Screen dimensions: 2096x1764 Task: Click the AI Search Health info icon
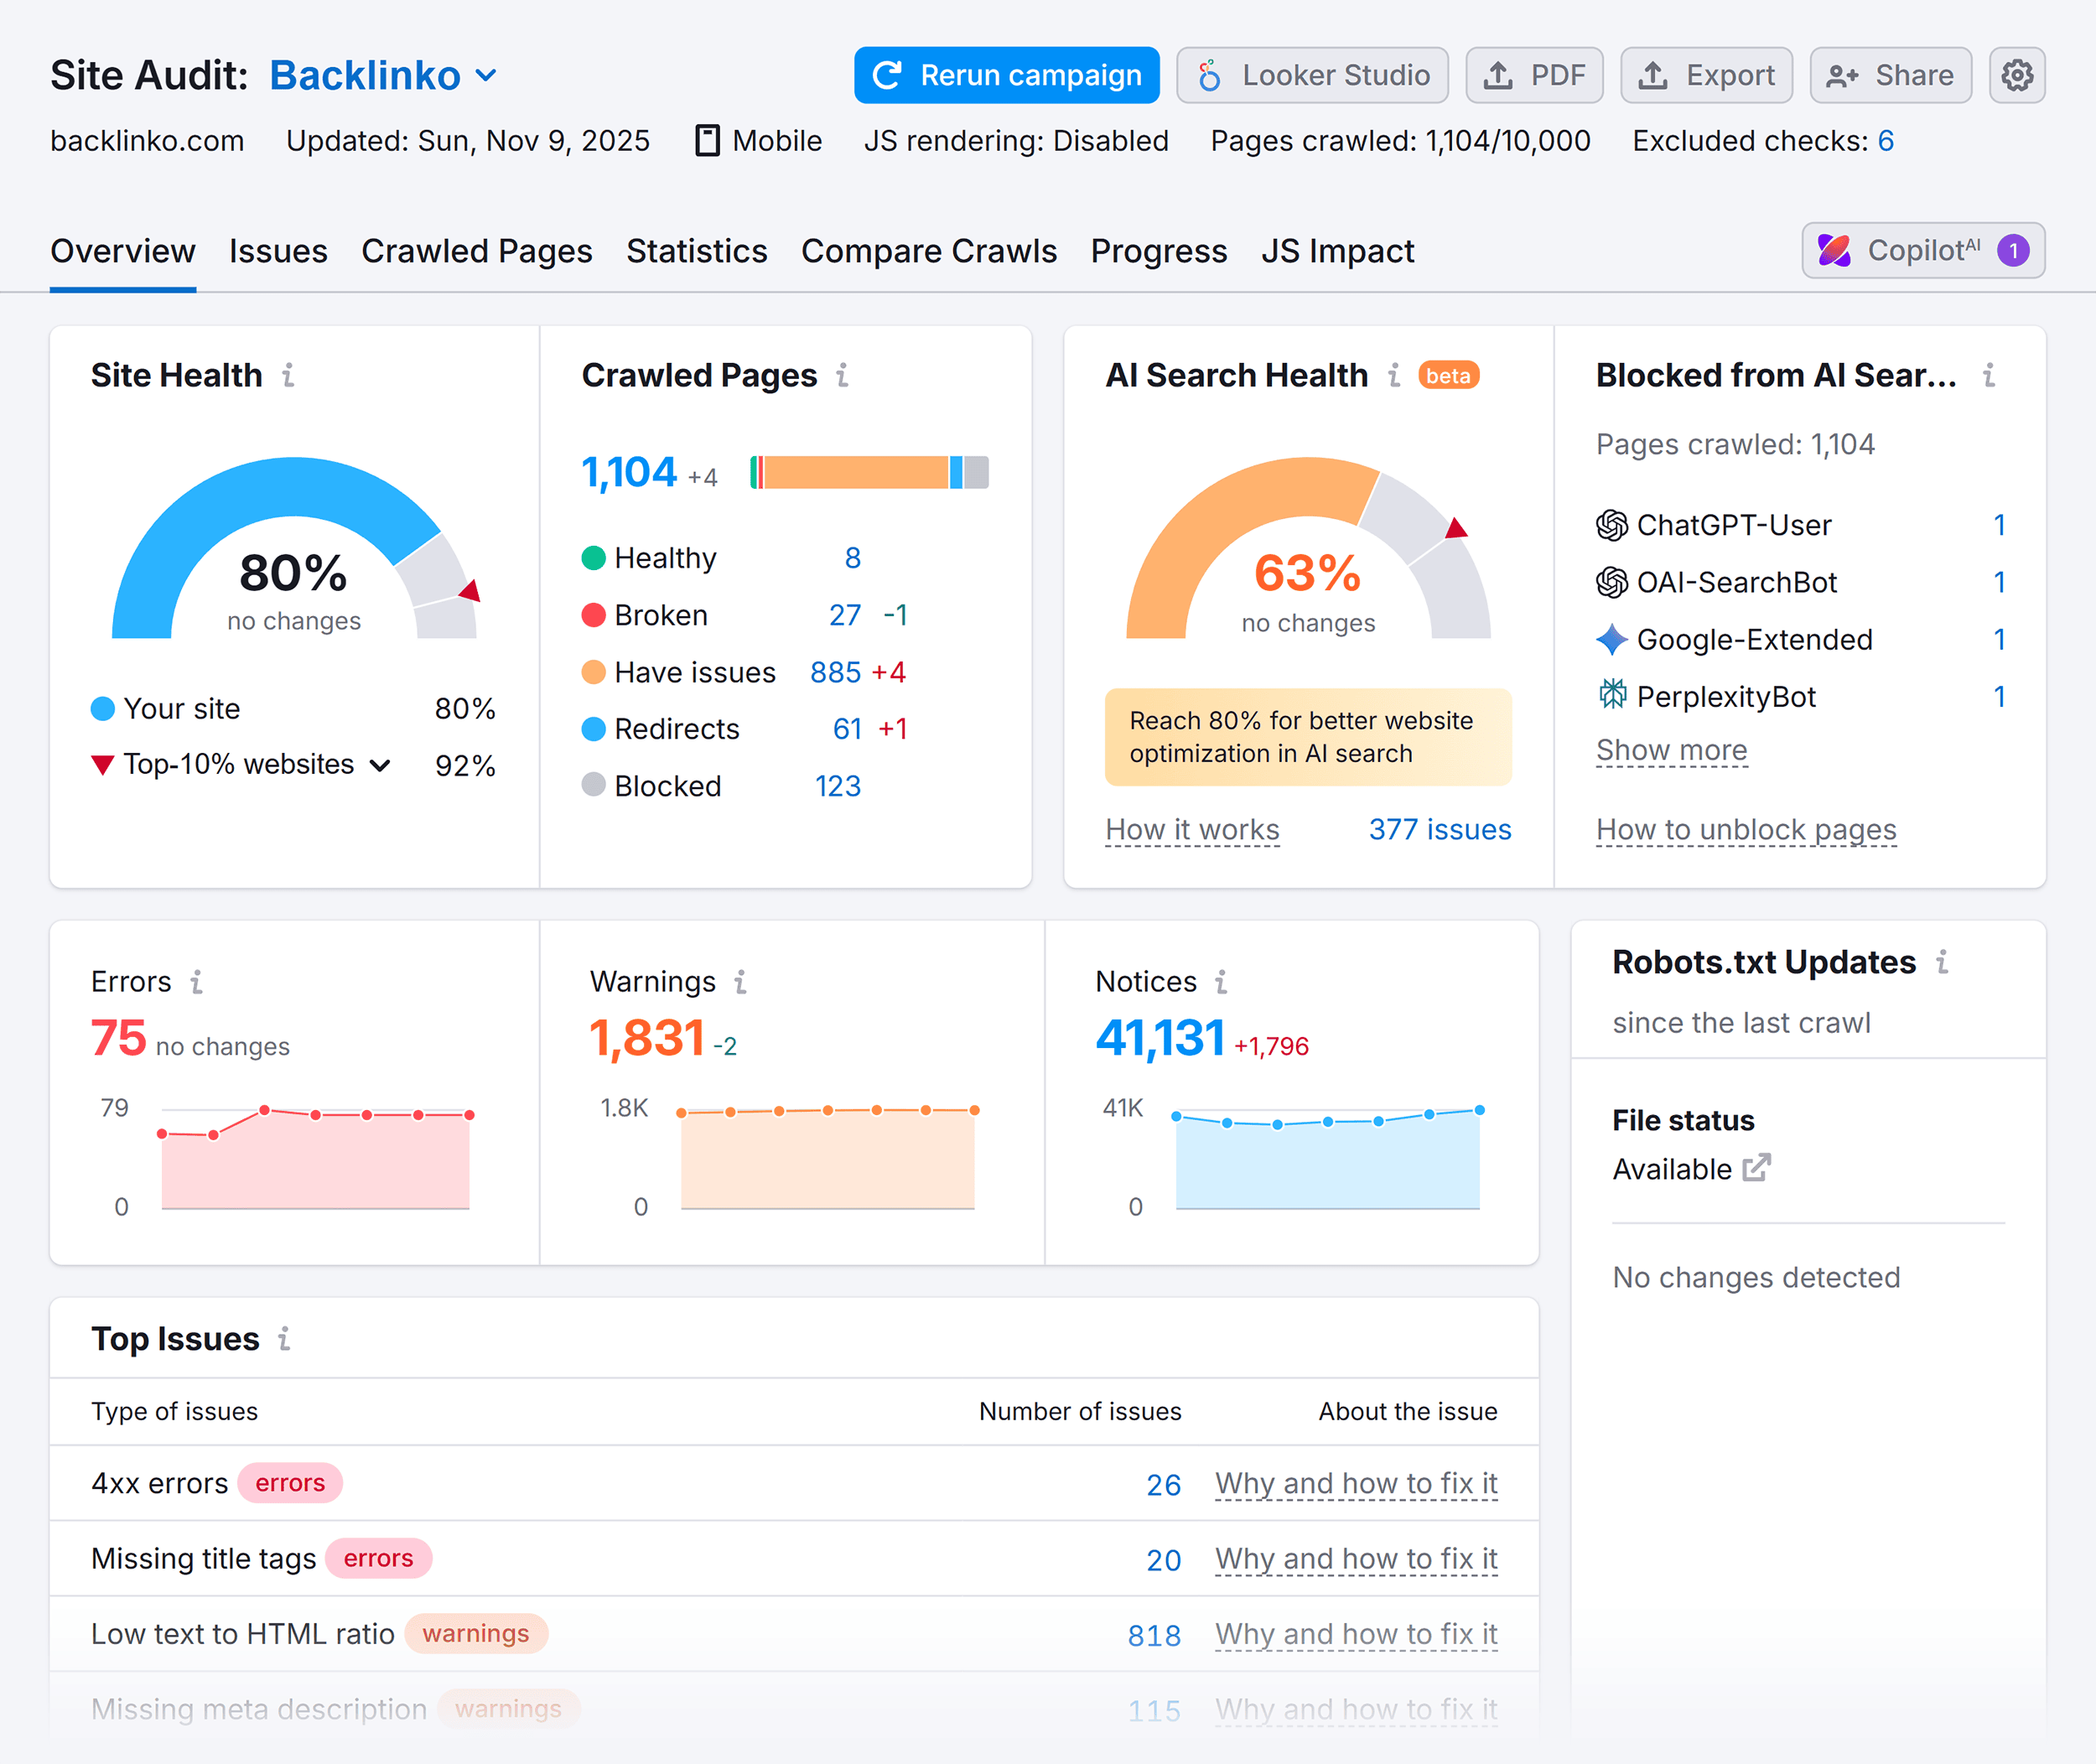[1393, 376]
